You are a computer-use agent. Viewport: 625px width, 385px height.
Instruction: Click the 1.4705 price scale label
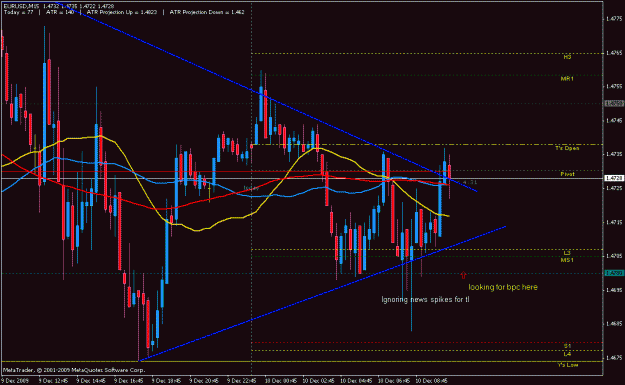point(614,256)
